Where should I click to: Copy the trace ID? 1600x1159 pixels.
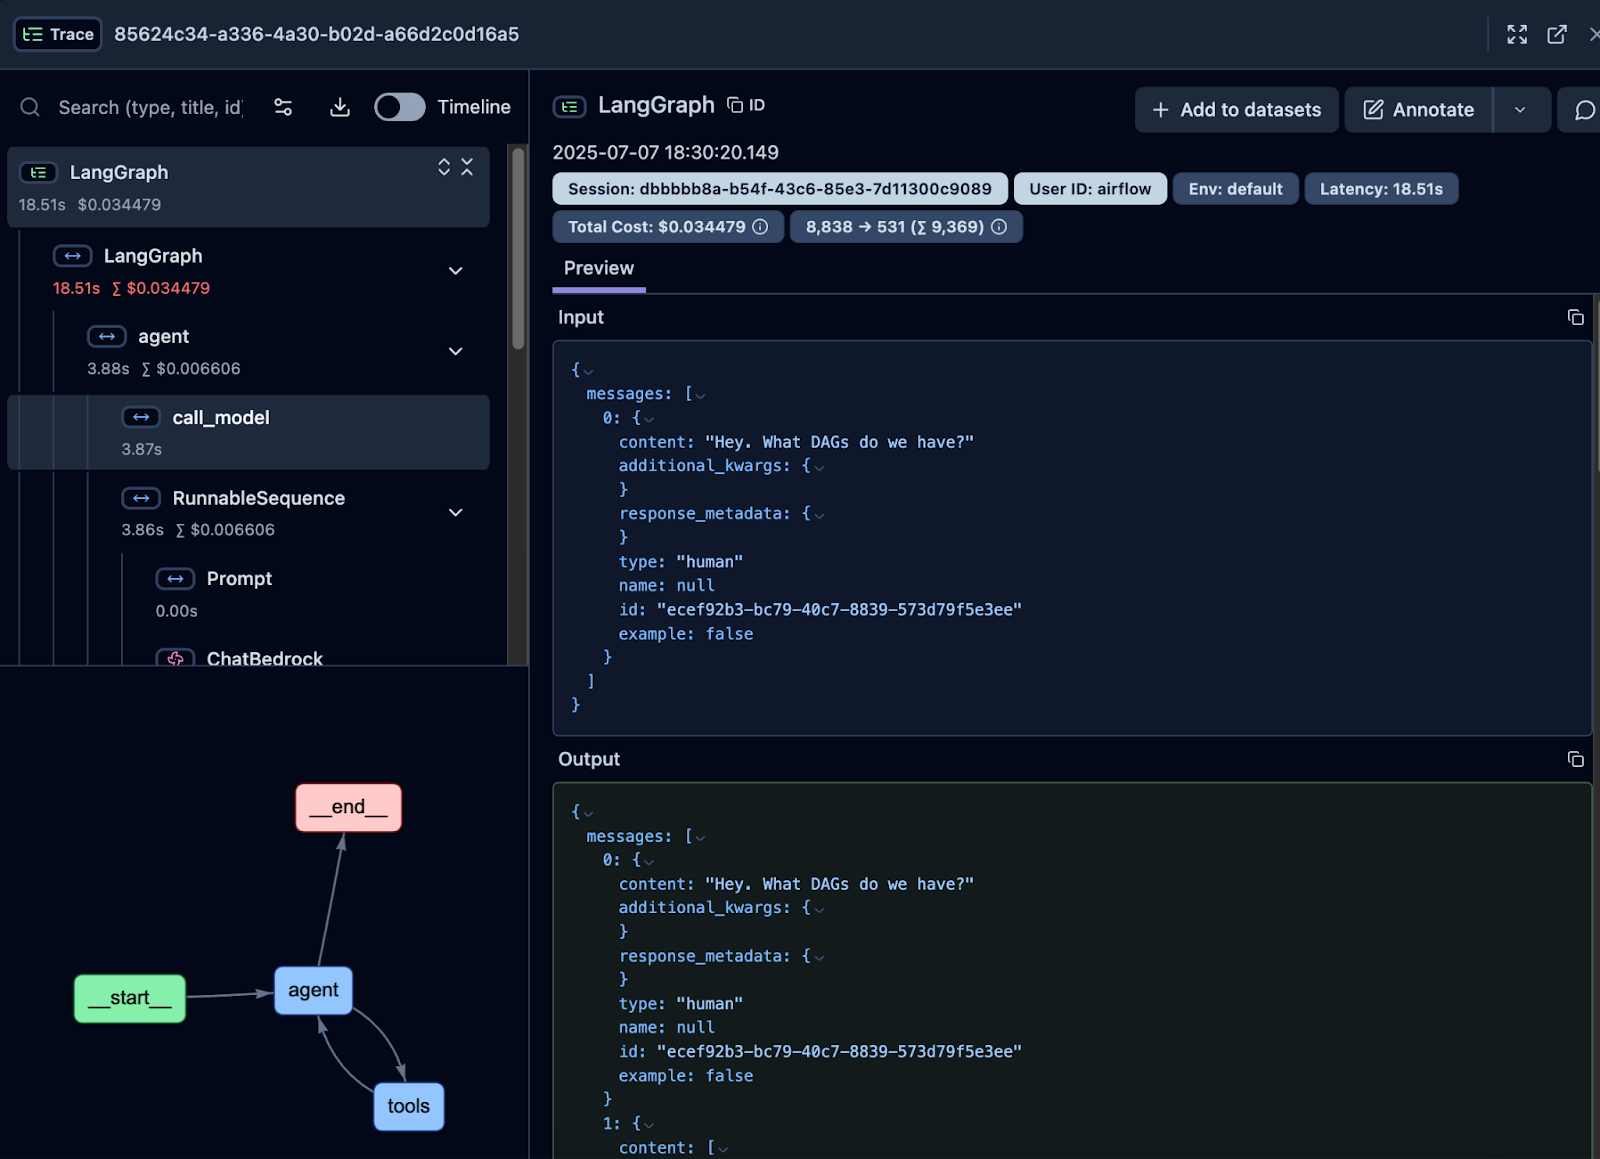coord(746,105)
